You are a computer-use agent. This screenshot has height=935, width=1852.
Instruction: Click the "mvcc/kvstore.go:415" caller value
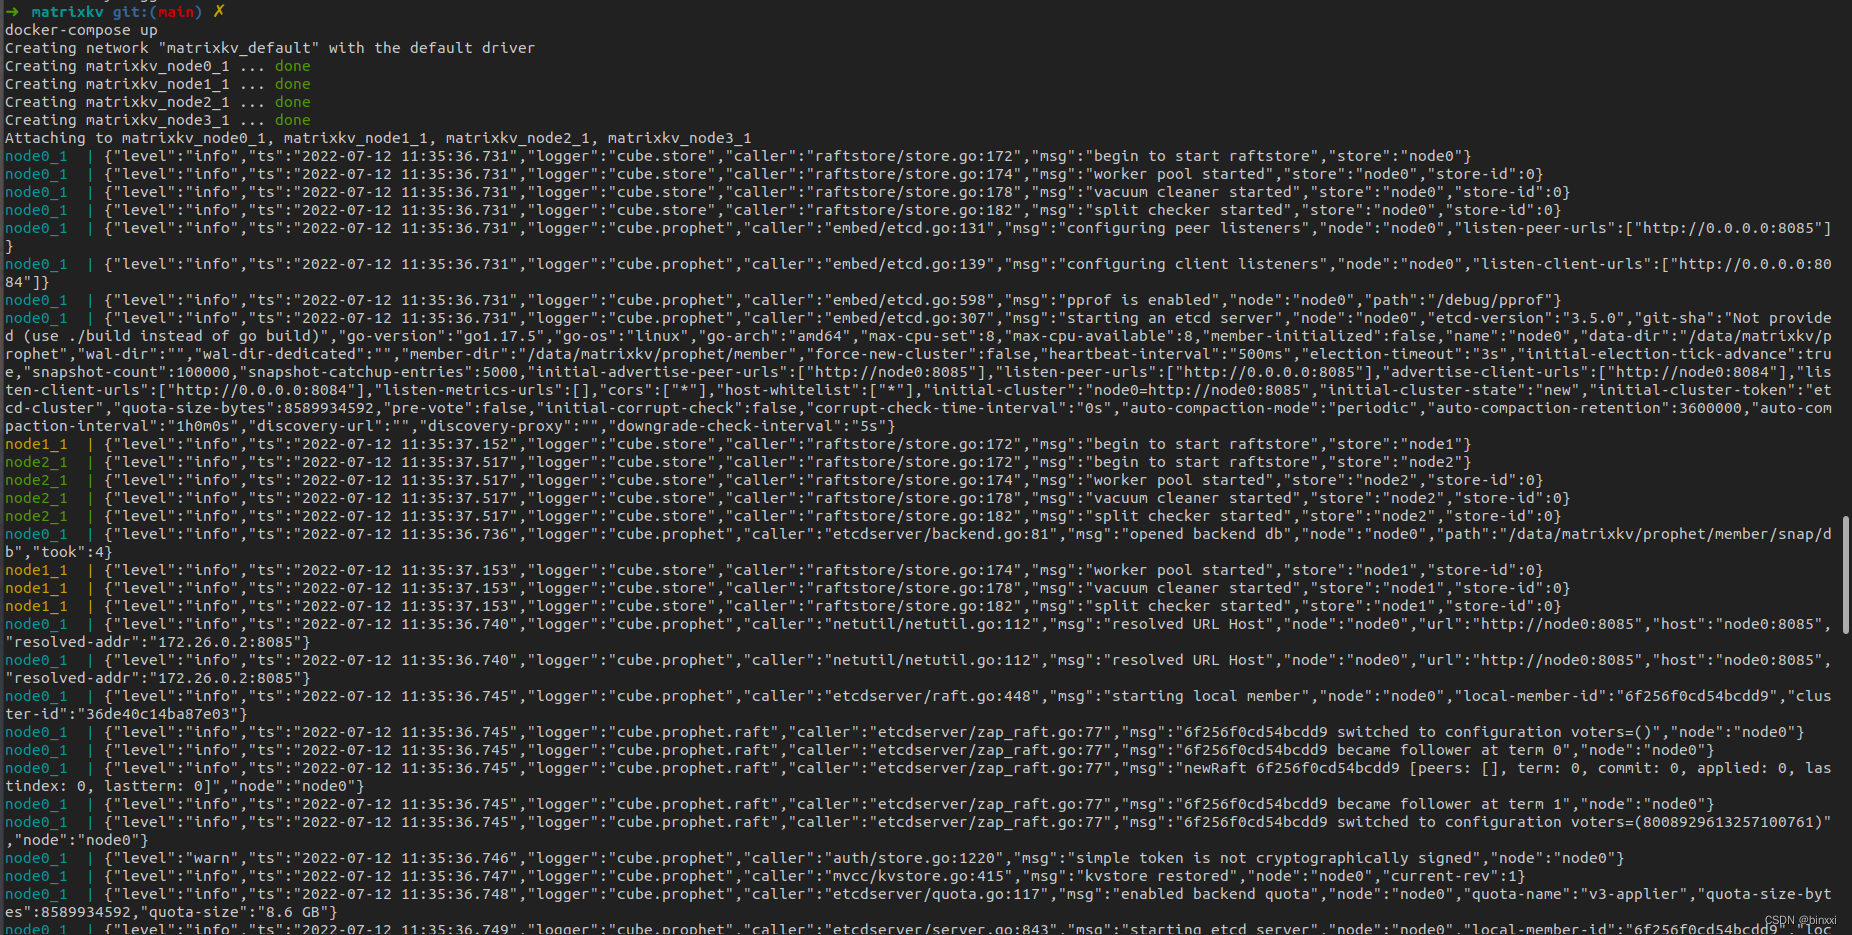(x=919, y=876)
